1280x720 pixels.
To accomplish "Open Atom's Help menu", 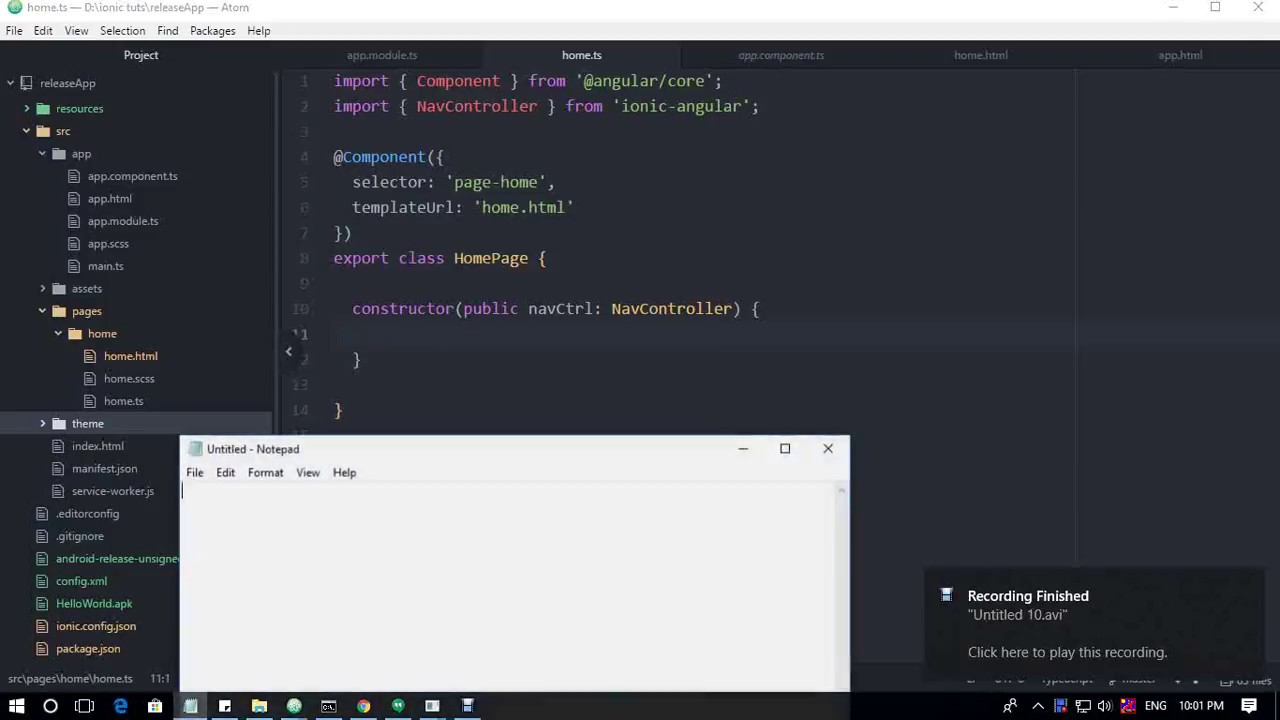I will coord(258,31).
